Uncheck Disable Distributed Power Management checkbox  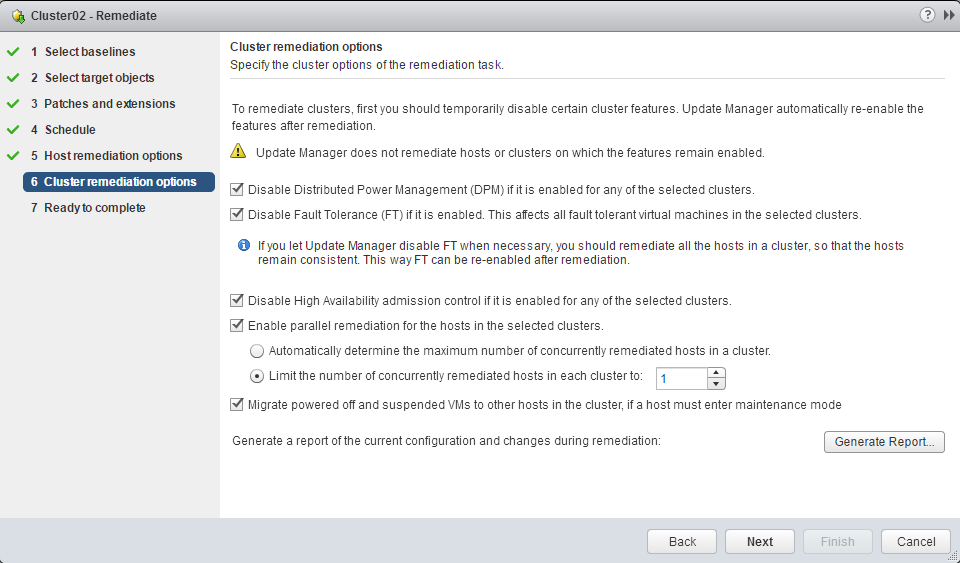(x=237, y=189)
